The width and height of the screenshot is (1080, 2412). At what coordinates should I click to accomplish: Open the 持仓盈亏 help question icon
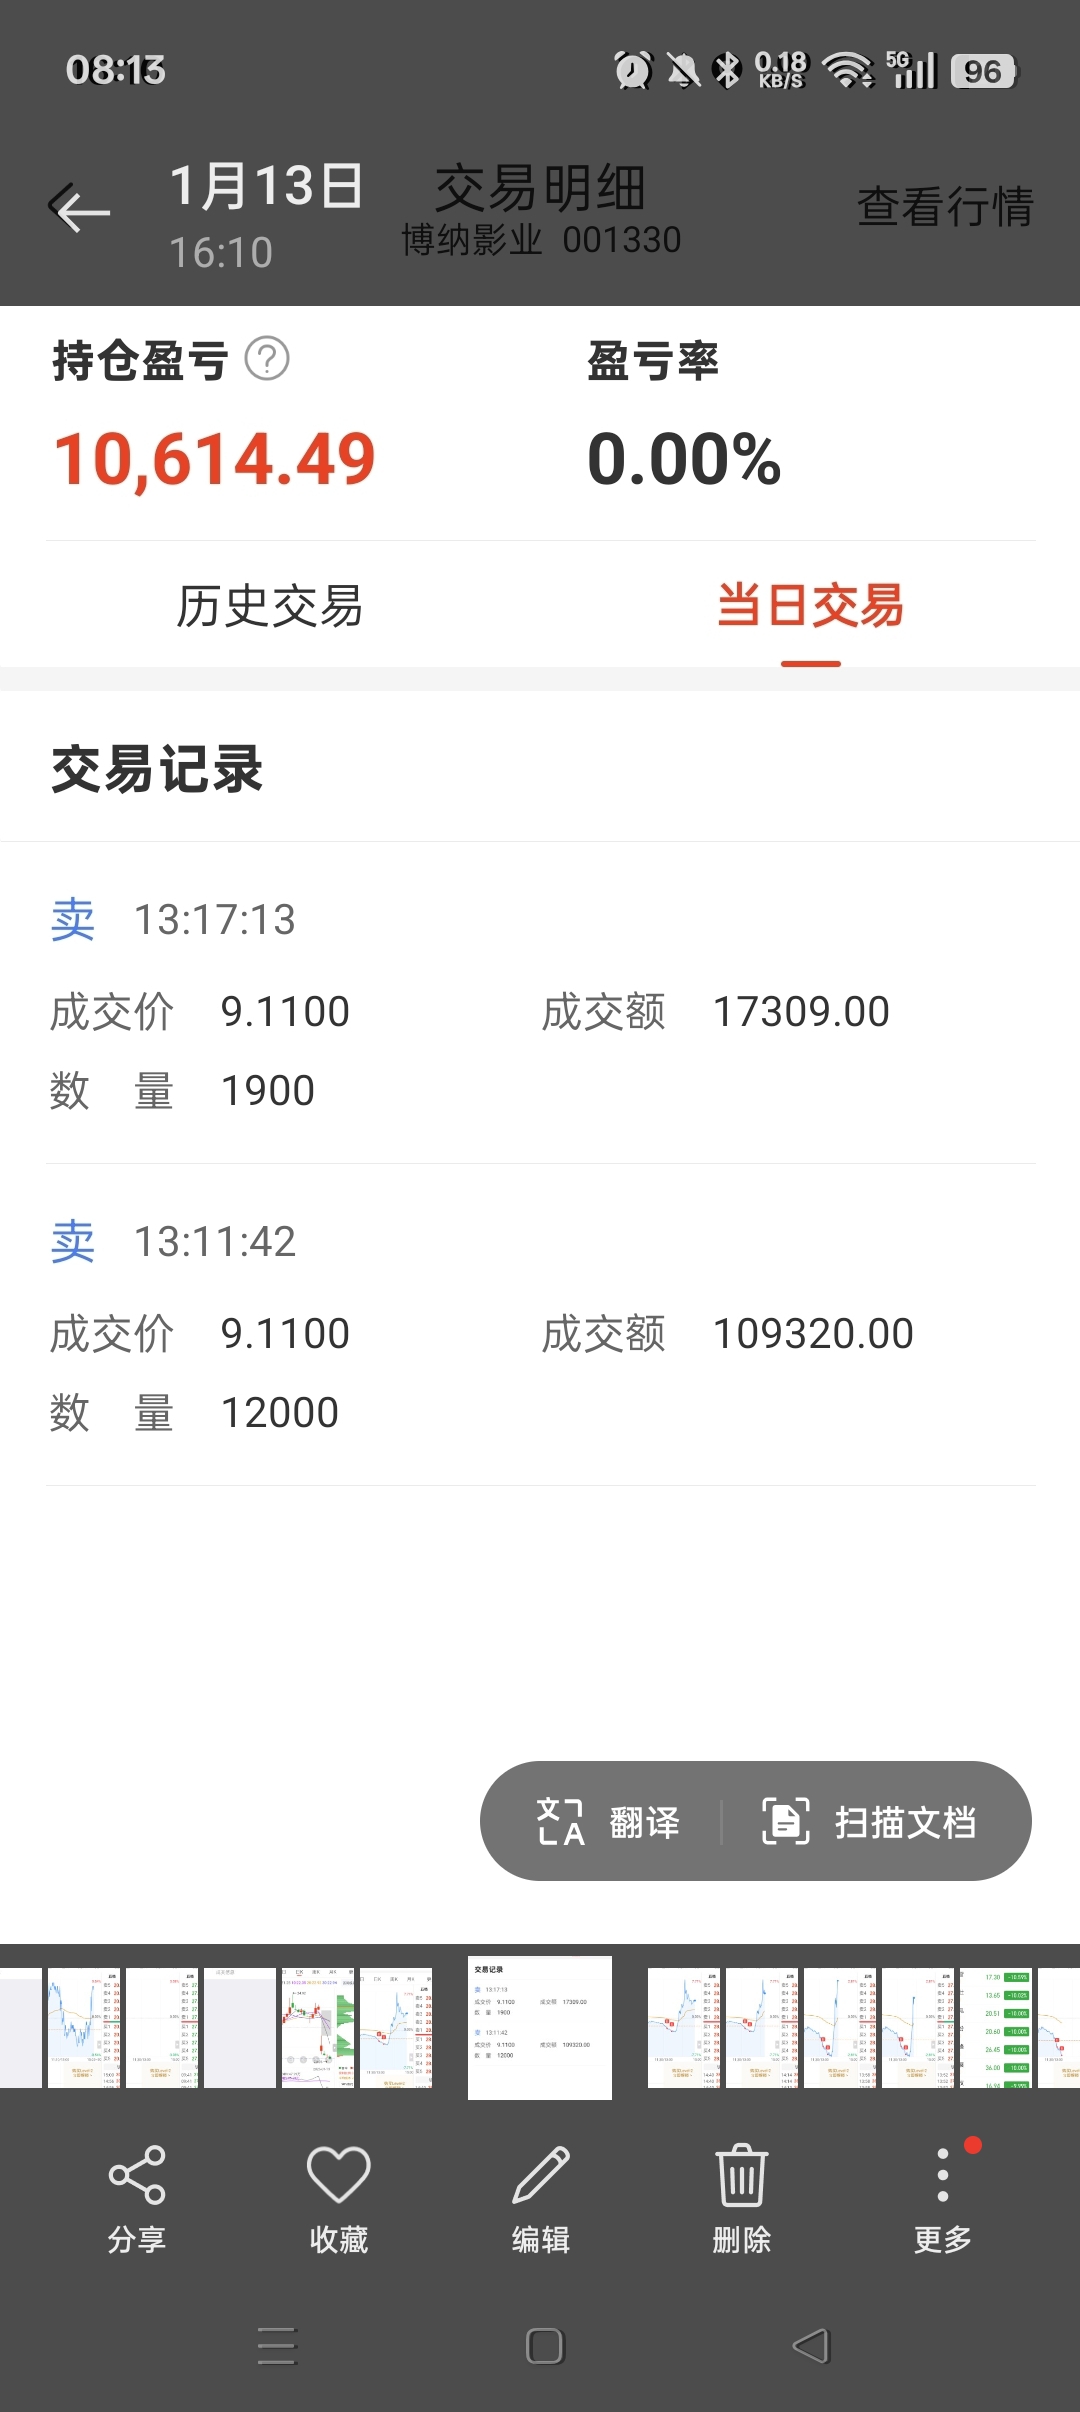[267, 359]
